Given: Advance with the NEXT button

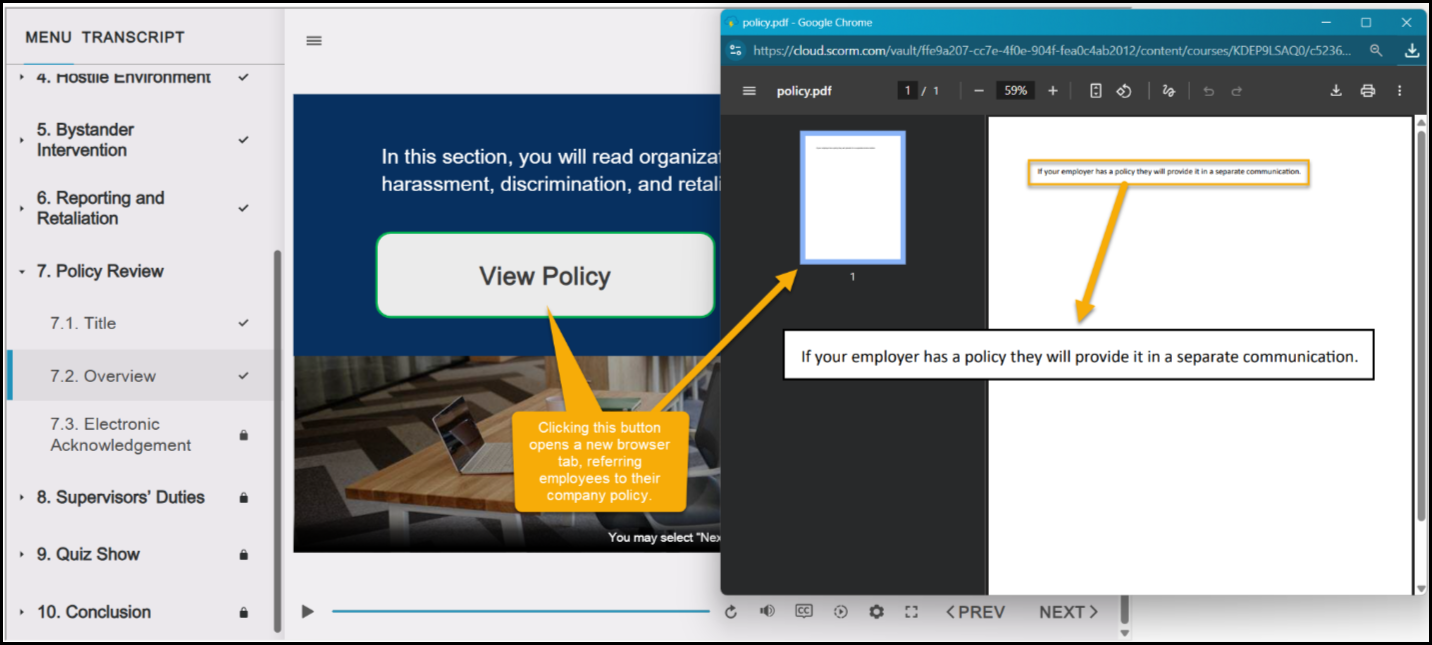Looking at the screenshot, I should [1068, 612].
